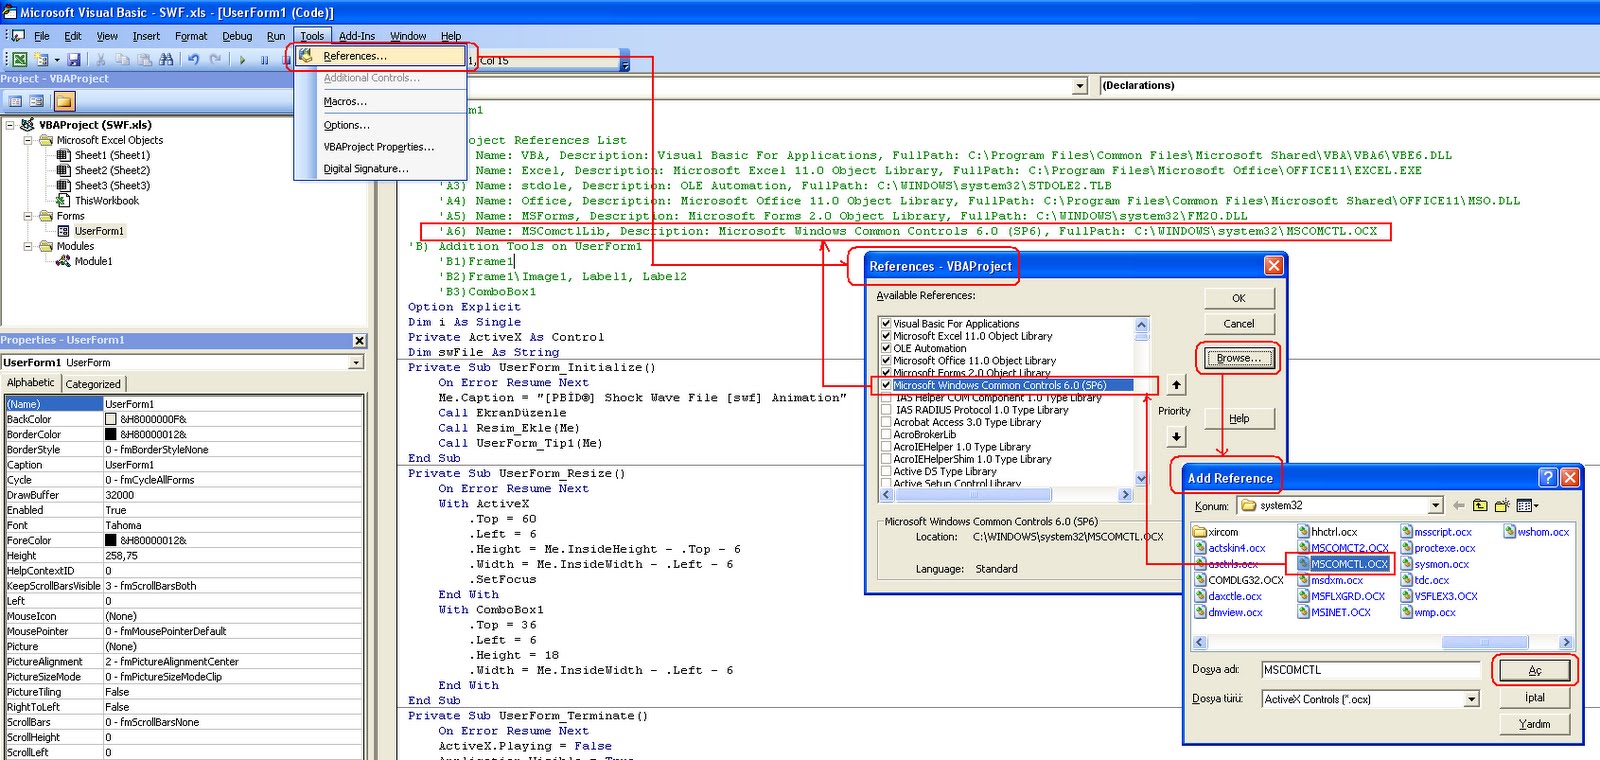Close the Properties panel with its X
Image resolution: width=1600 pixels, height=760 pixels.
coord(359,340)
